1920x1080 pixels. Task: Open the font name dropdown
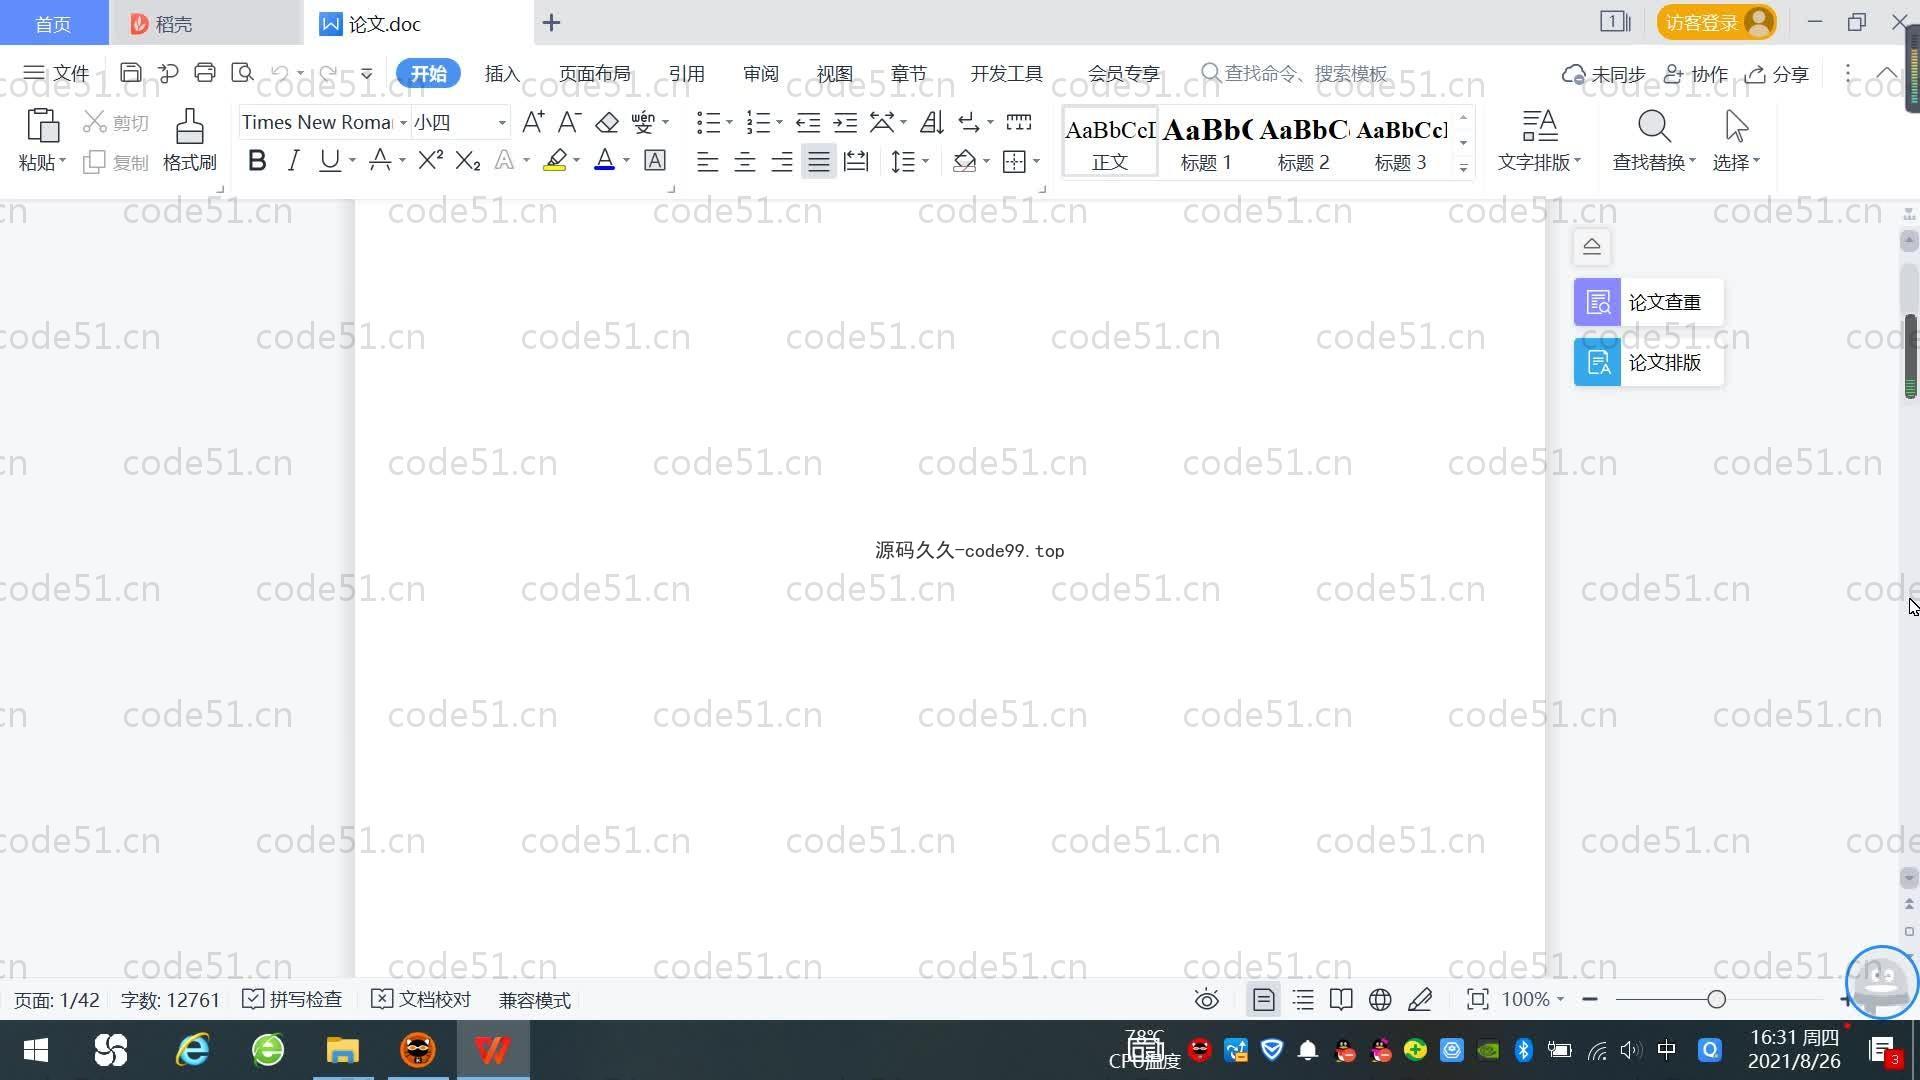[x=403, y=123]
